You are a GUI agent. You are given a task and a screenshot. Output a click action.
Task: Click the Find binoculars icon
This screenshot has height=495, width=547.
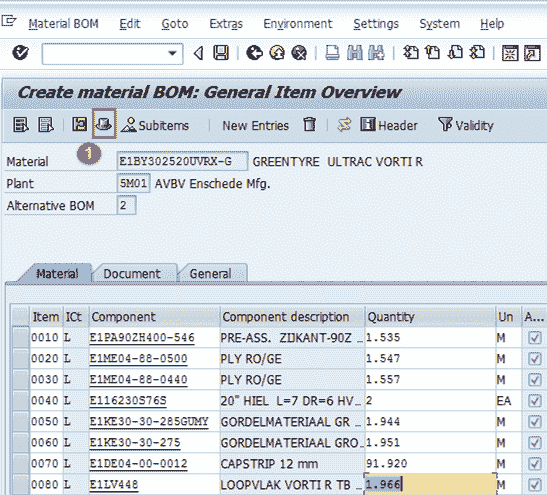coord(354,53)
